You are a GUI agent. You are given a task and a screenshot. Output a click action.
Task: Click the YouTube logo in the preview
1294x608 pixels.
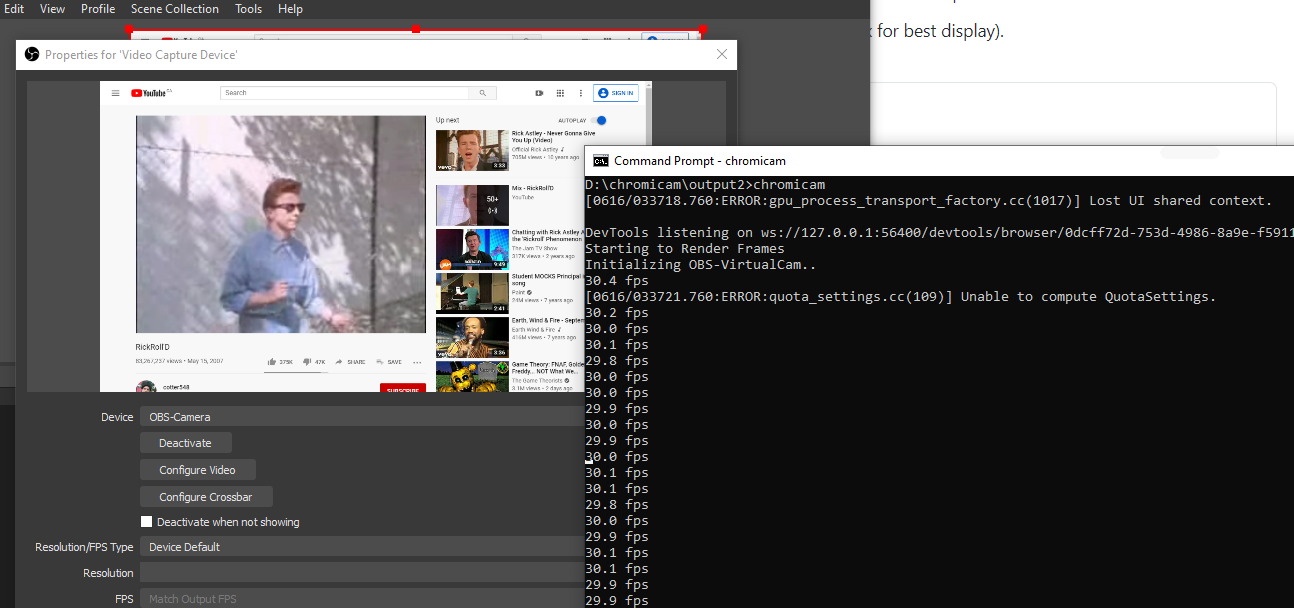click(152, 93)
